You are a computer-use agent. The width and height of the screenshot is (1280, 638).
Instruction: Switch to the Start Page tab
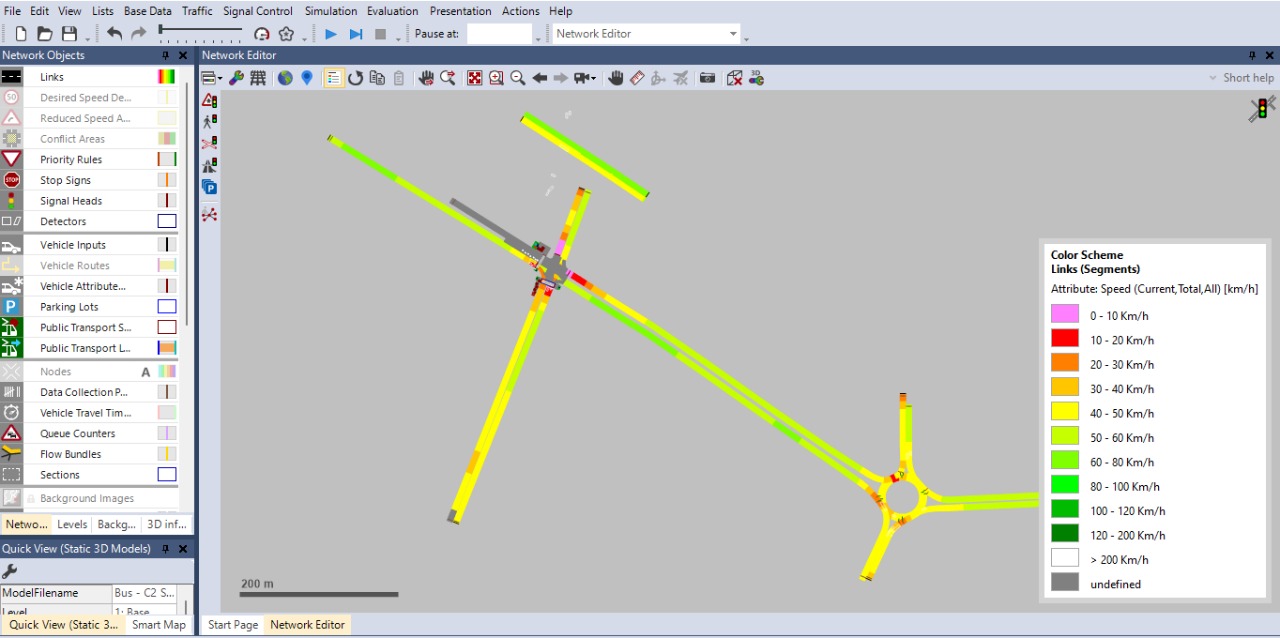pos(233,625)
